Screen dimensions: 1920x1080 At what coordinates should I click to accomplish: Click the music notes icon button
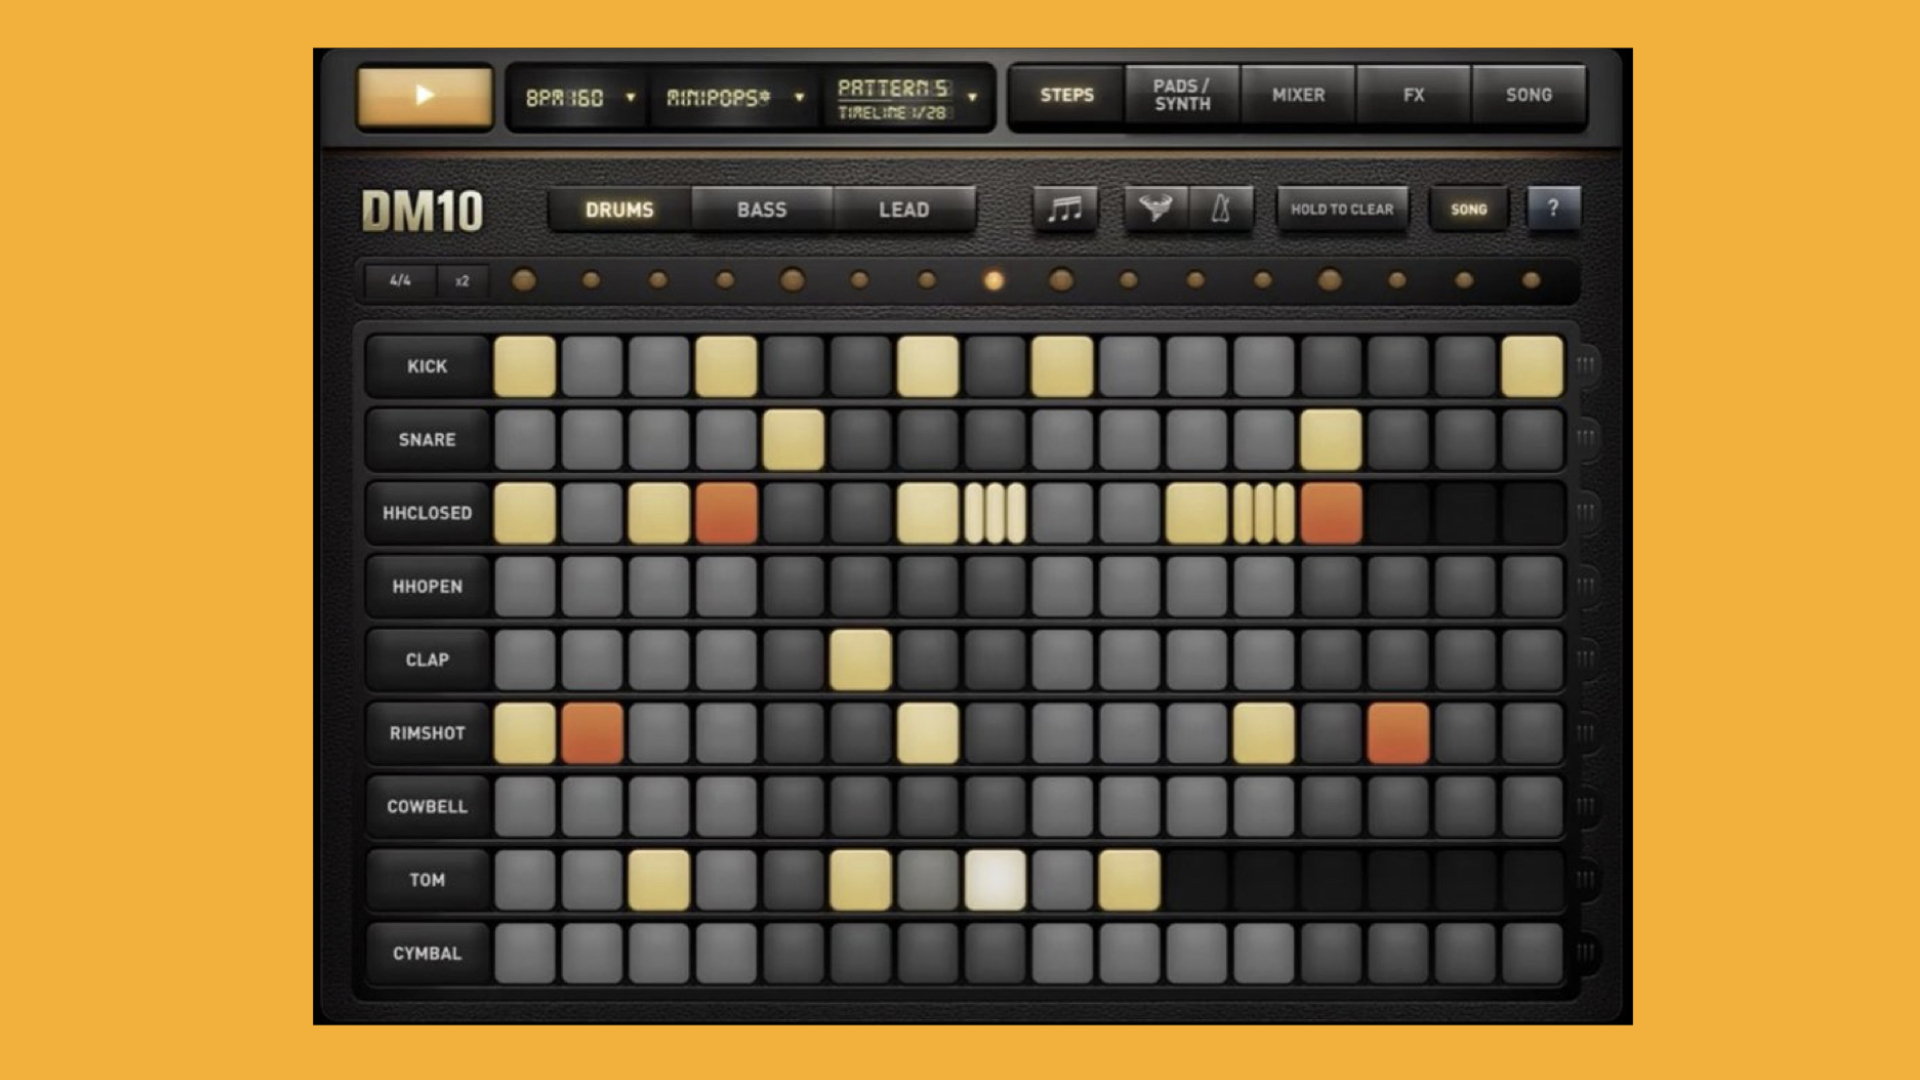pyautogui.click(x=1064, y=209)
